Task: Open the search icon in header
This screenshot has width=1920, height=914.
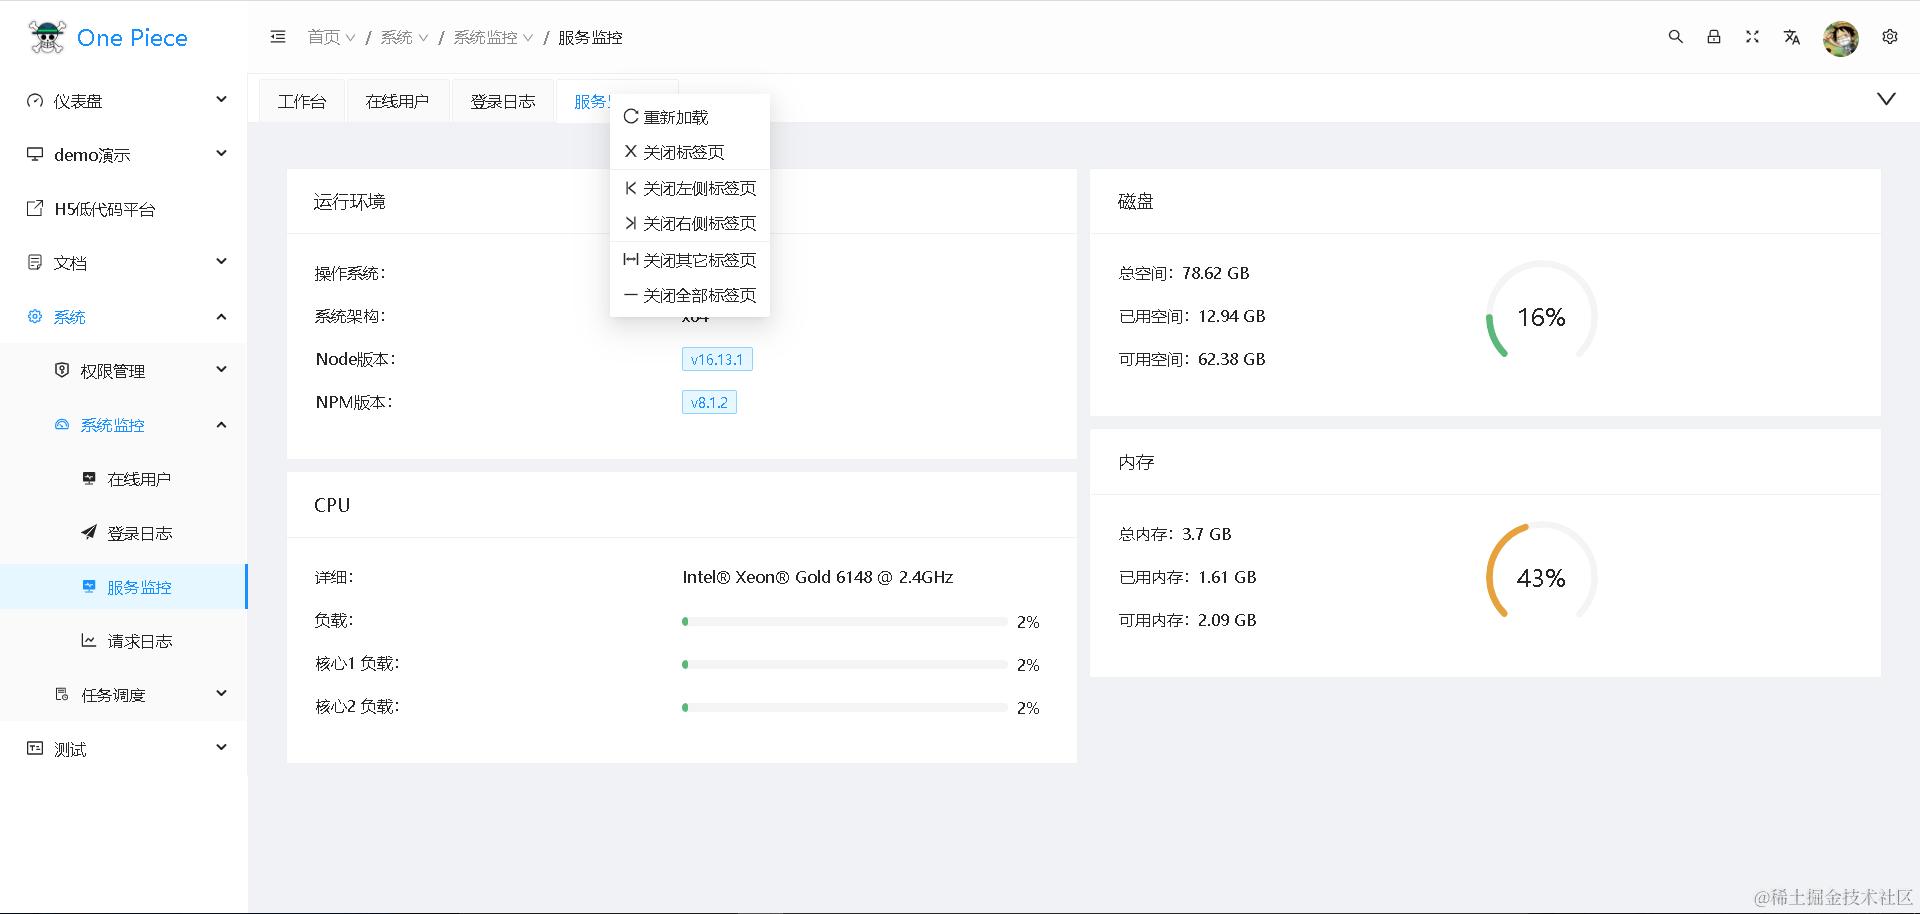Action: (1676, 37)
